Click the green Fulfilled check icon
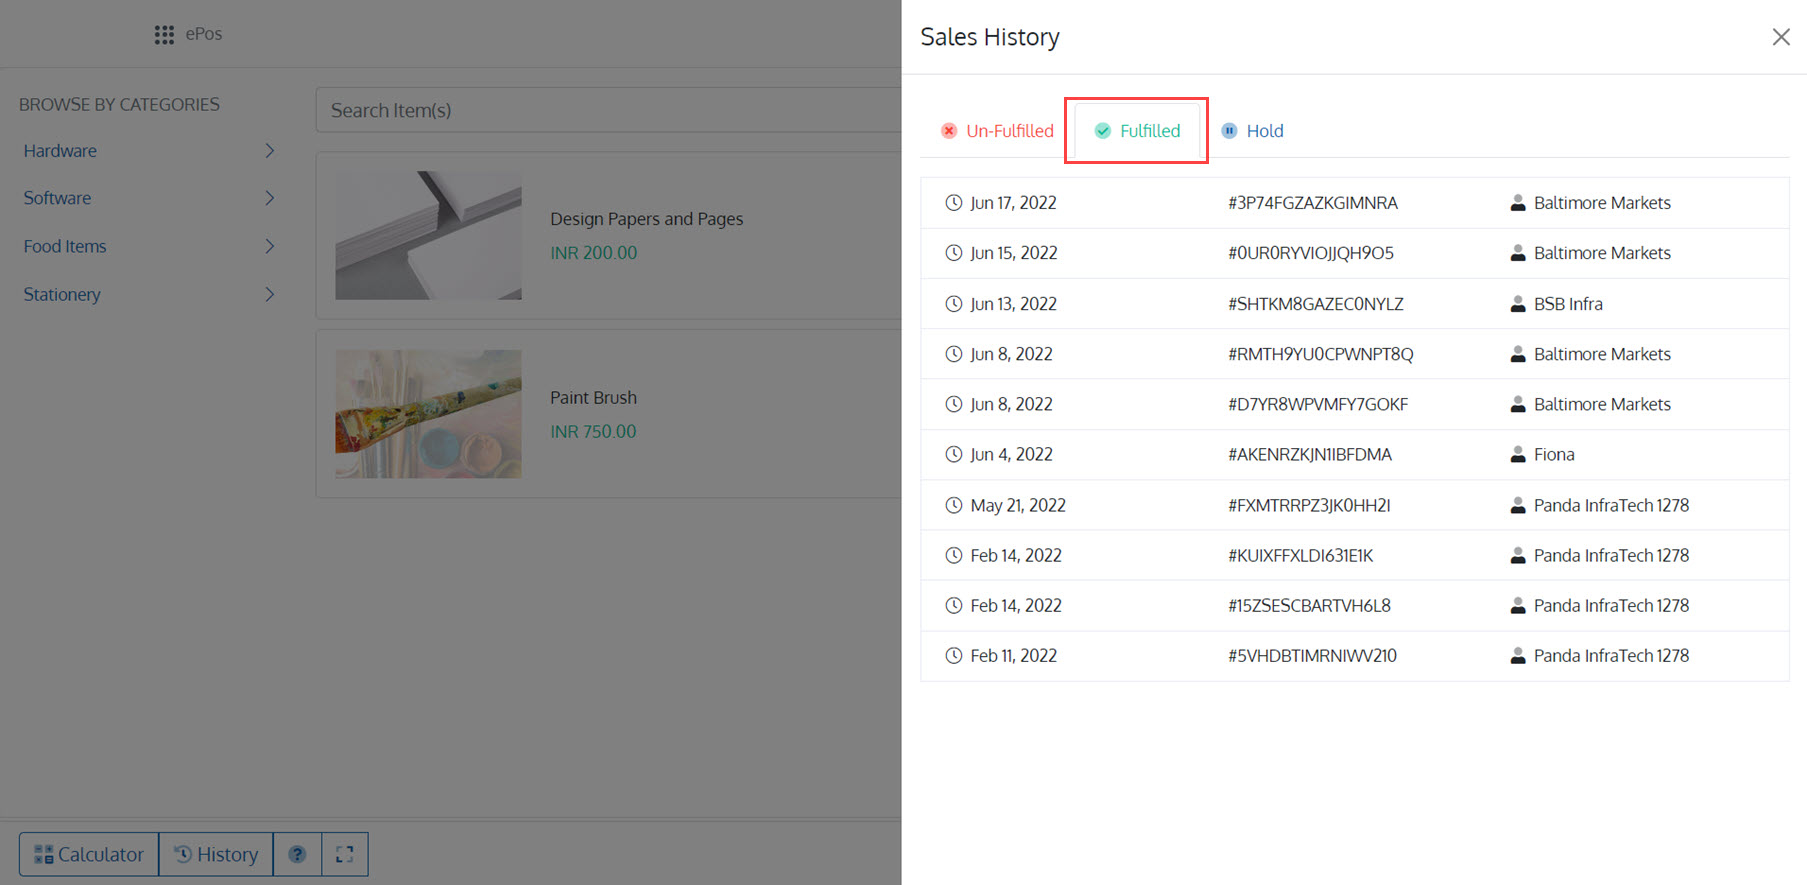The width and height of the screenshot is (1807, 885). (1103, 131)
